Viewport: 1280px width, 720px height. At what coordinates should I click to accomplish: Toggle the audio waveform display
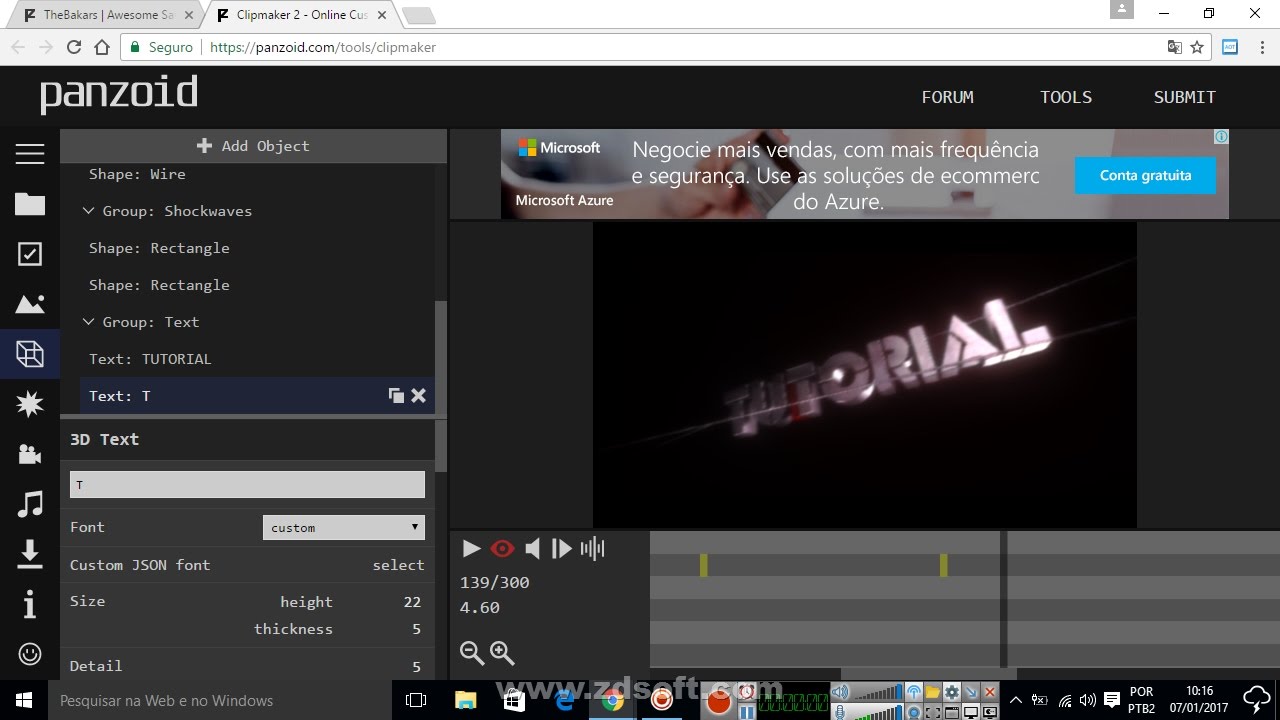point(593,548)
